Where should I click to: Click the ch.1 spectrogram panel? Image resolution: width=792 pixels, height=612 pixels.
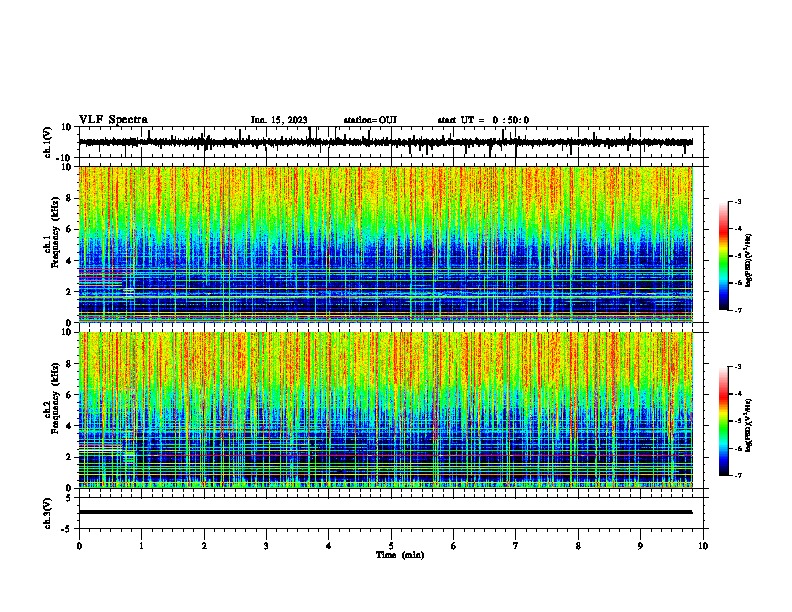(386, 244)
